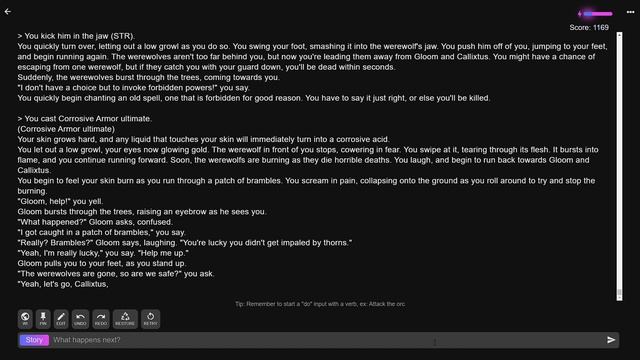Toggle the Story input mode button
Viewport: 640px width, 360px height.
34,340
